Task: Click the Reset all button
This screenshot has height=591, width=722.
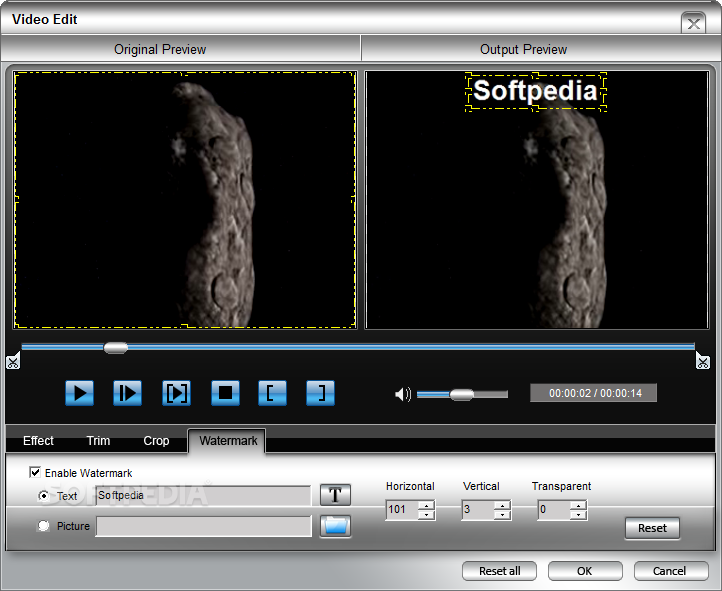Action: pyautogui.click(x=500, y=571)
